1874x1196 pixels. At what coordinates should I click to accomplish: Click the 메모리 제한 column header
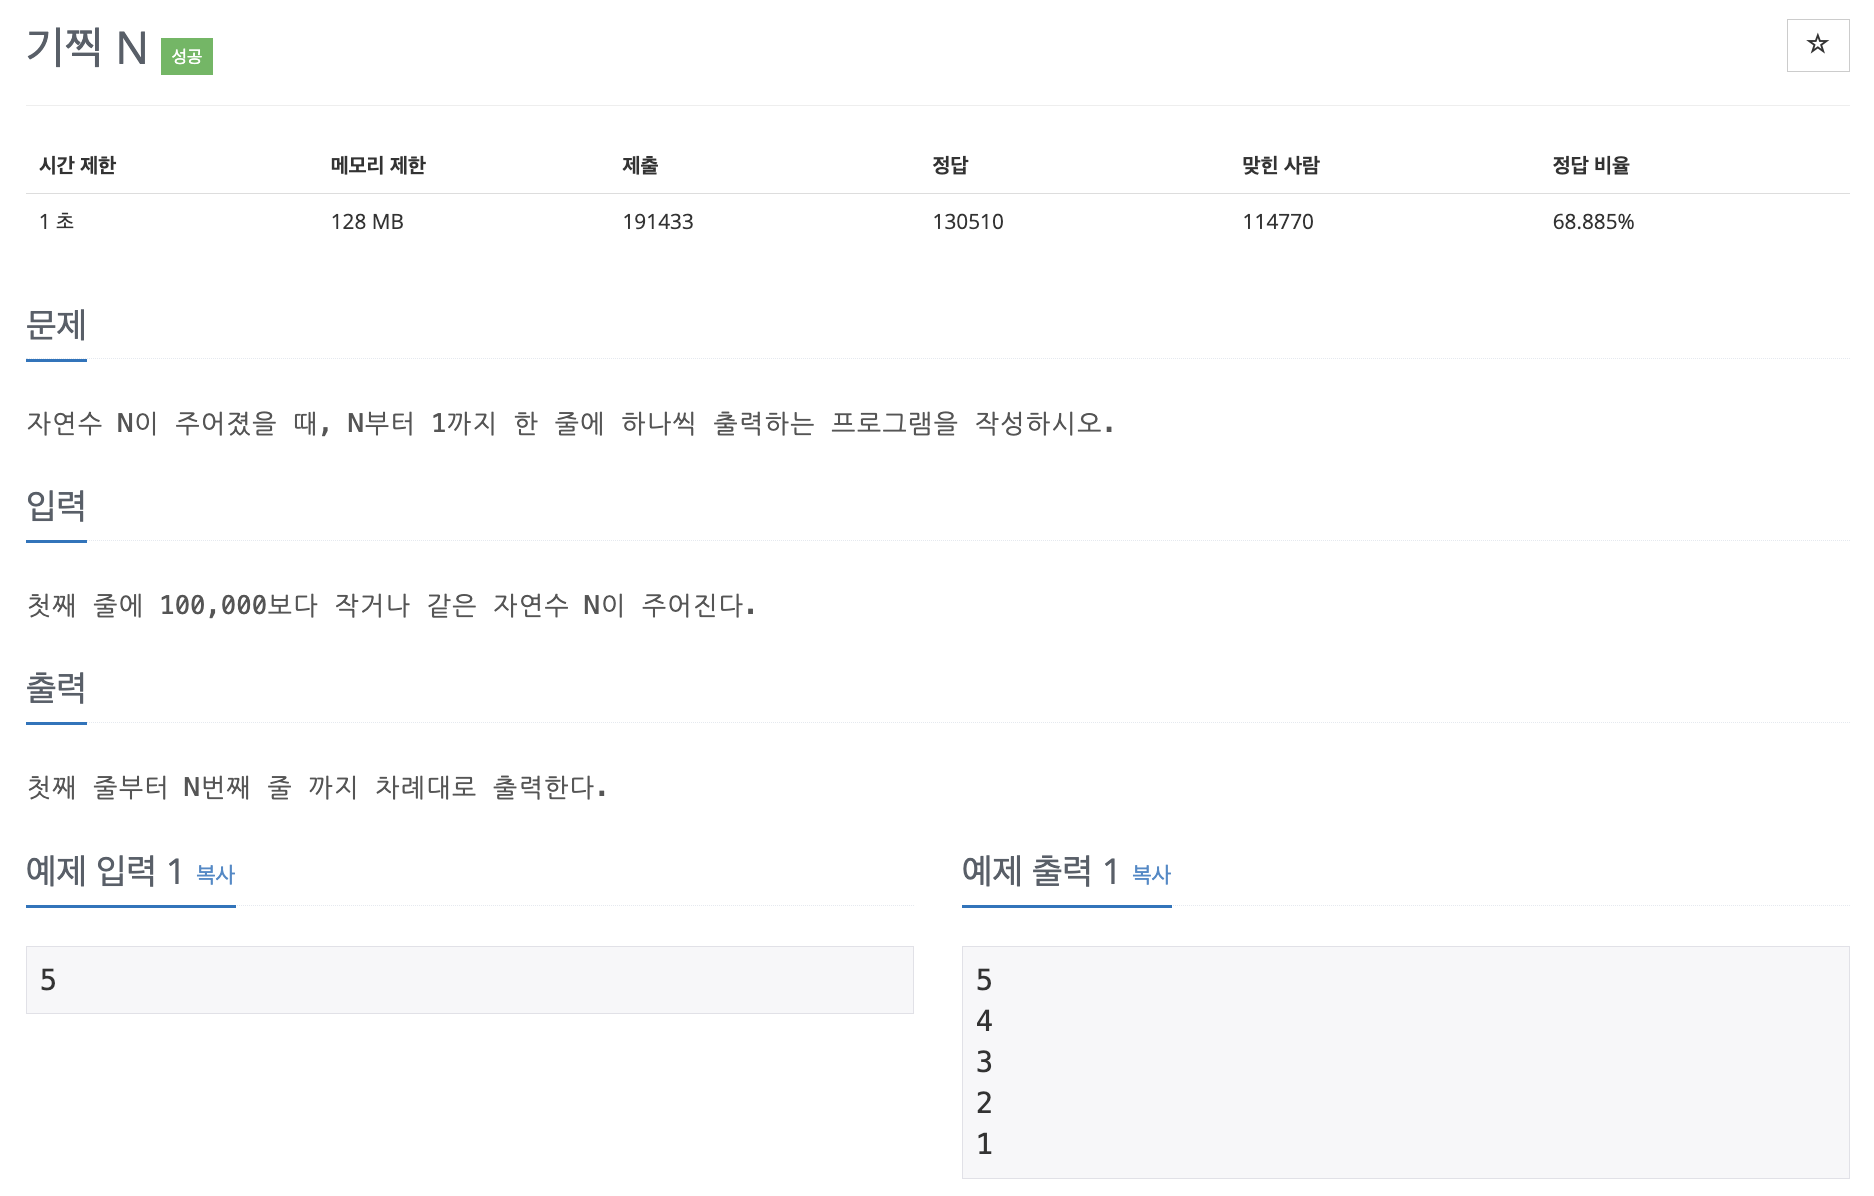point(378,165)
